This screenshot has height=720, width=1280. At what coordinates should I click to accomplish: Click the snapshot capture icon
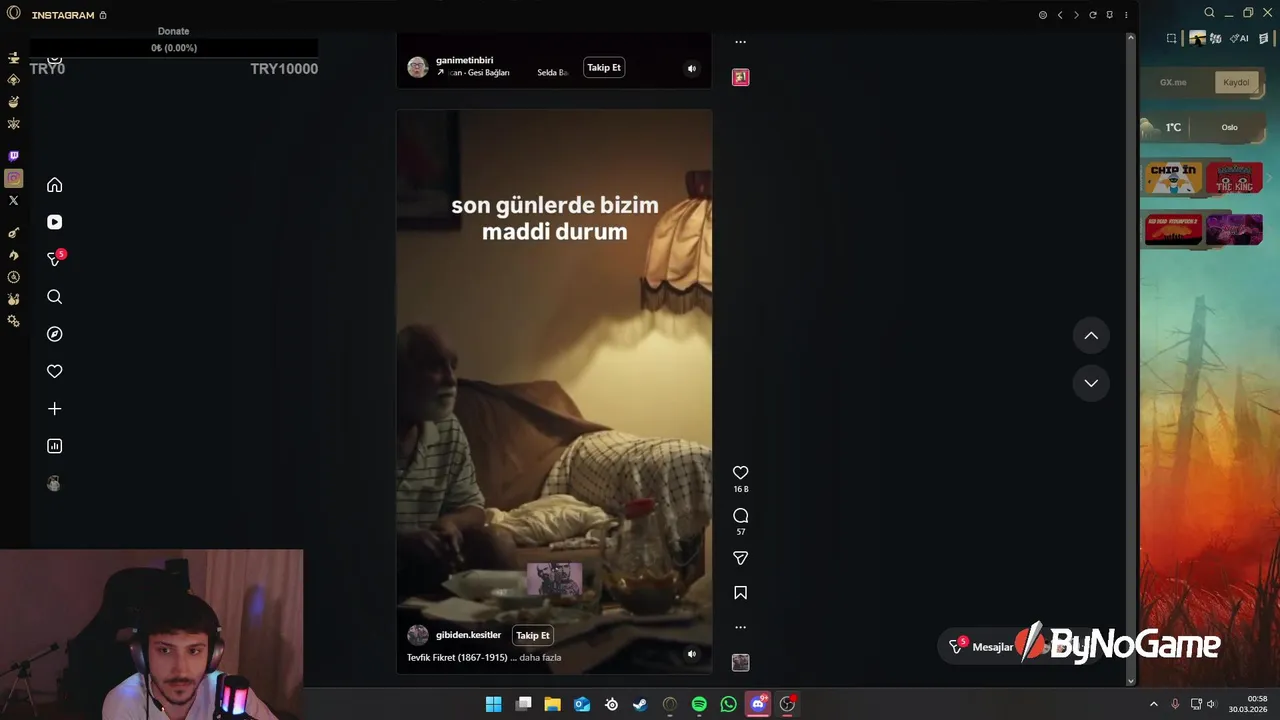1172,38
